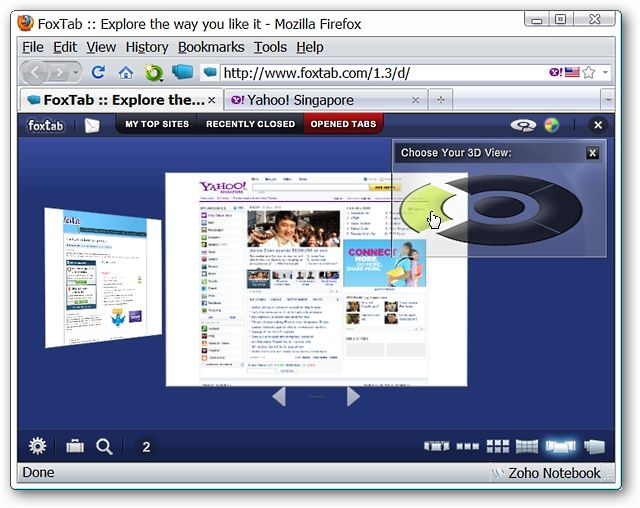The width and height of the screenshot is (640, 508).
Task: Select the grid layout view icon
Action: pos(498,446)
